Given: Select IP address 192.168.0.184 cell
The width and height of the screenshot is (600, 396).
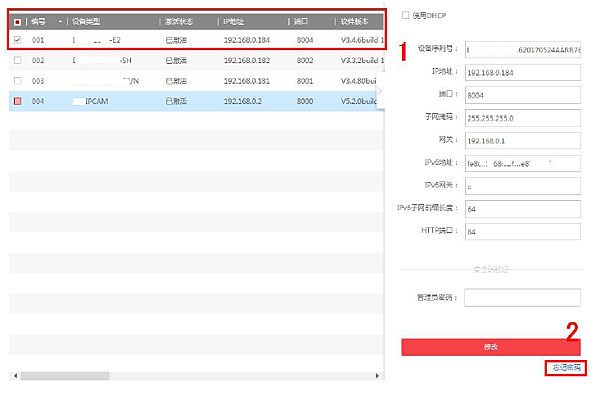Looking at the screenshot, I should point(247,40).
